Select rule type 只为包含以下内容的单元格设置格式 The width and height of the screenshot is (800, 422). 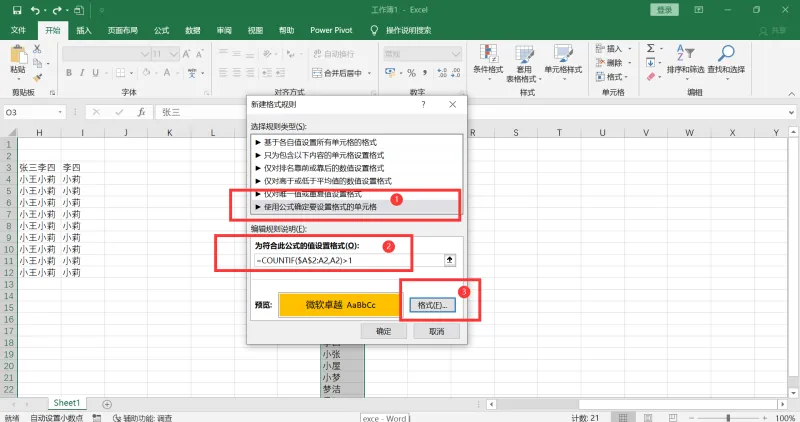(357, 155)
